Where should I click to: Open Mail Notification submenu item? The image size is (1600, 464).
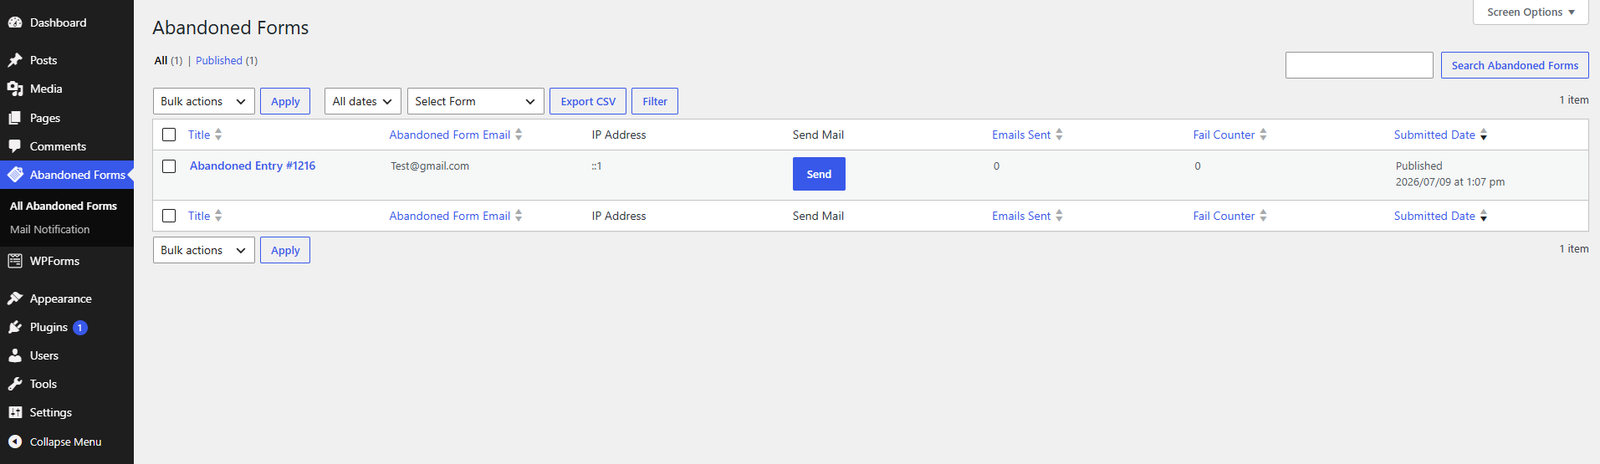(x=50, y=229)
